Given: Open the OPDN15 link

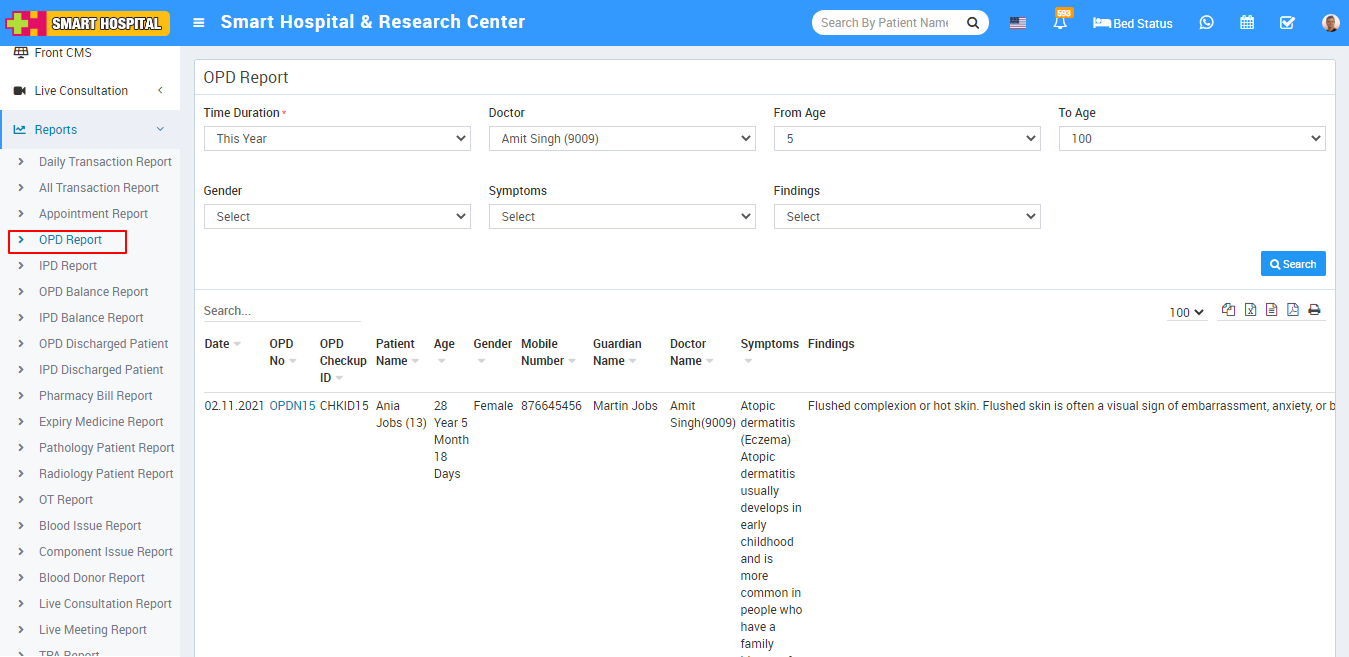Looking at the screenshot, I should click(292, 406).
